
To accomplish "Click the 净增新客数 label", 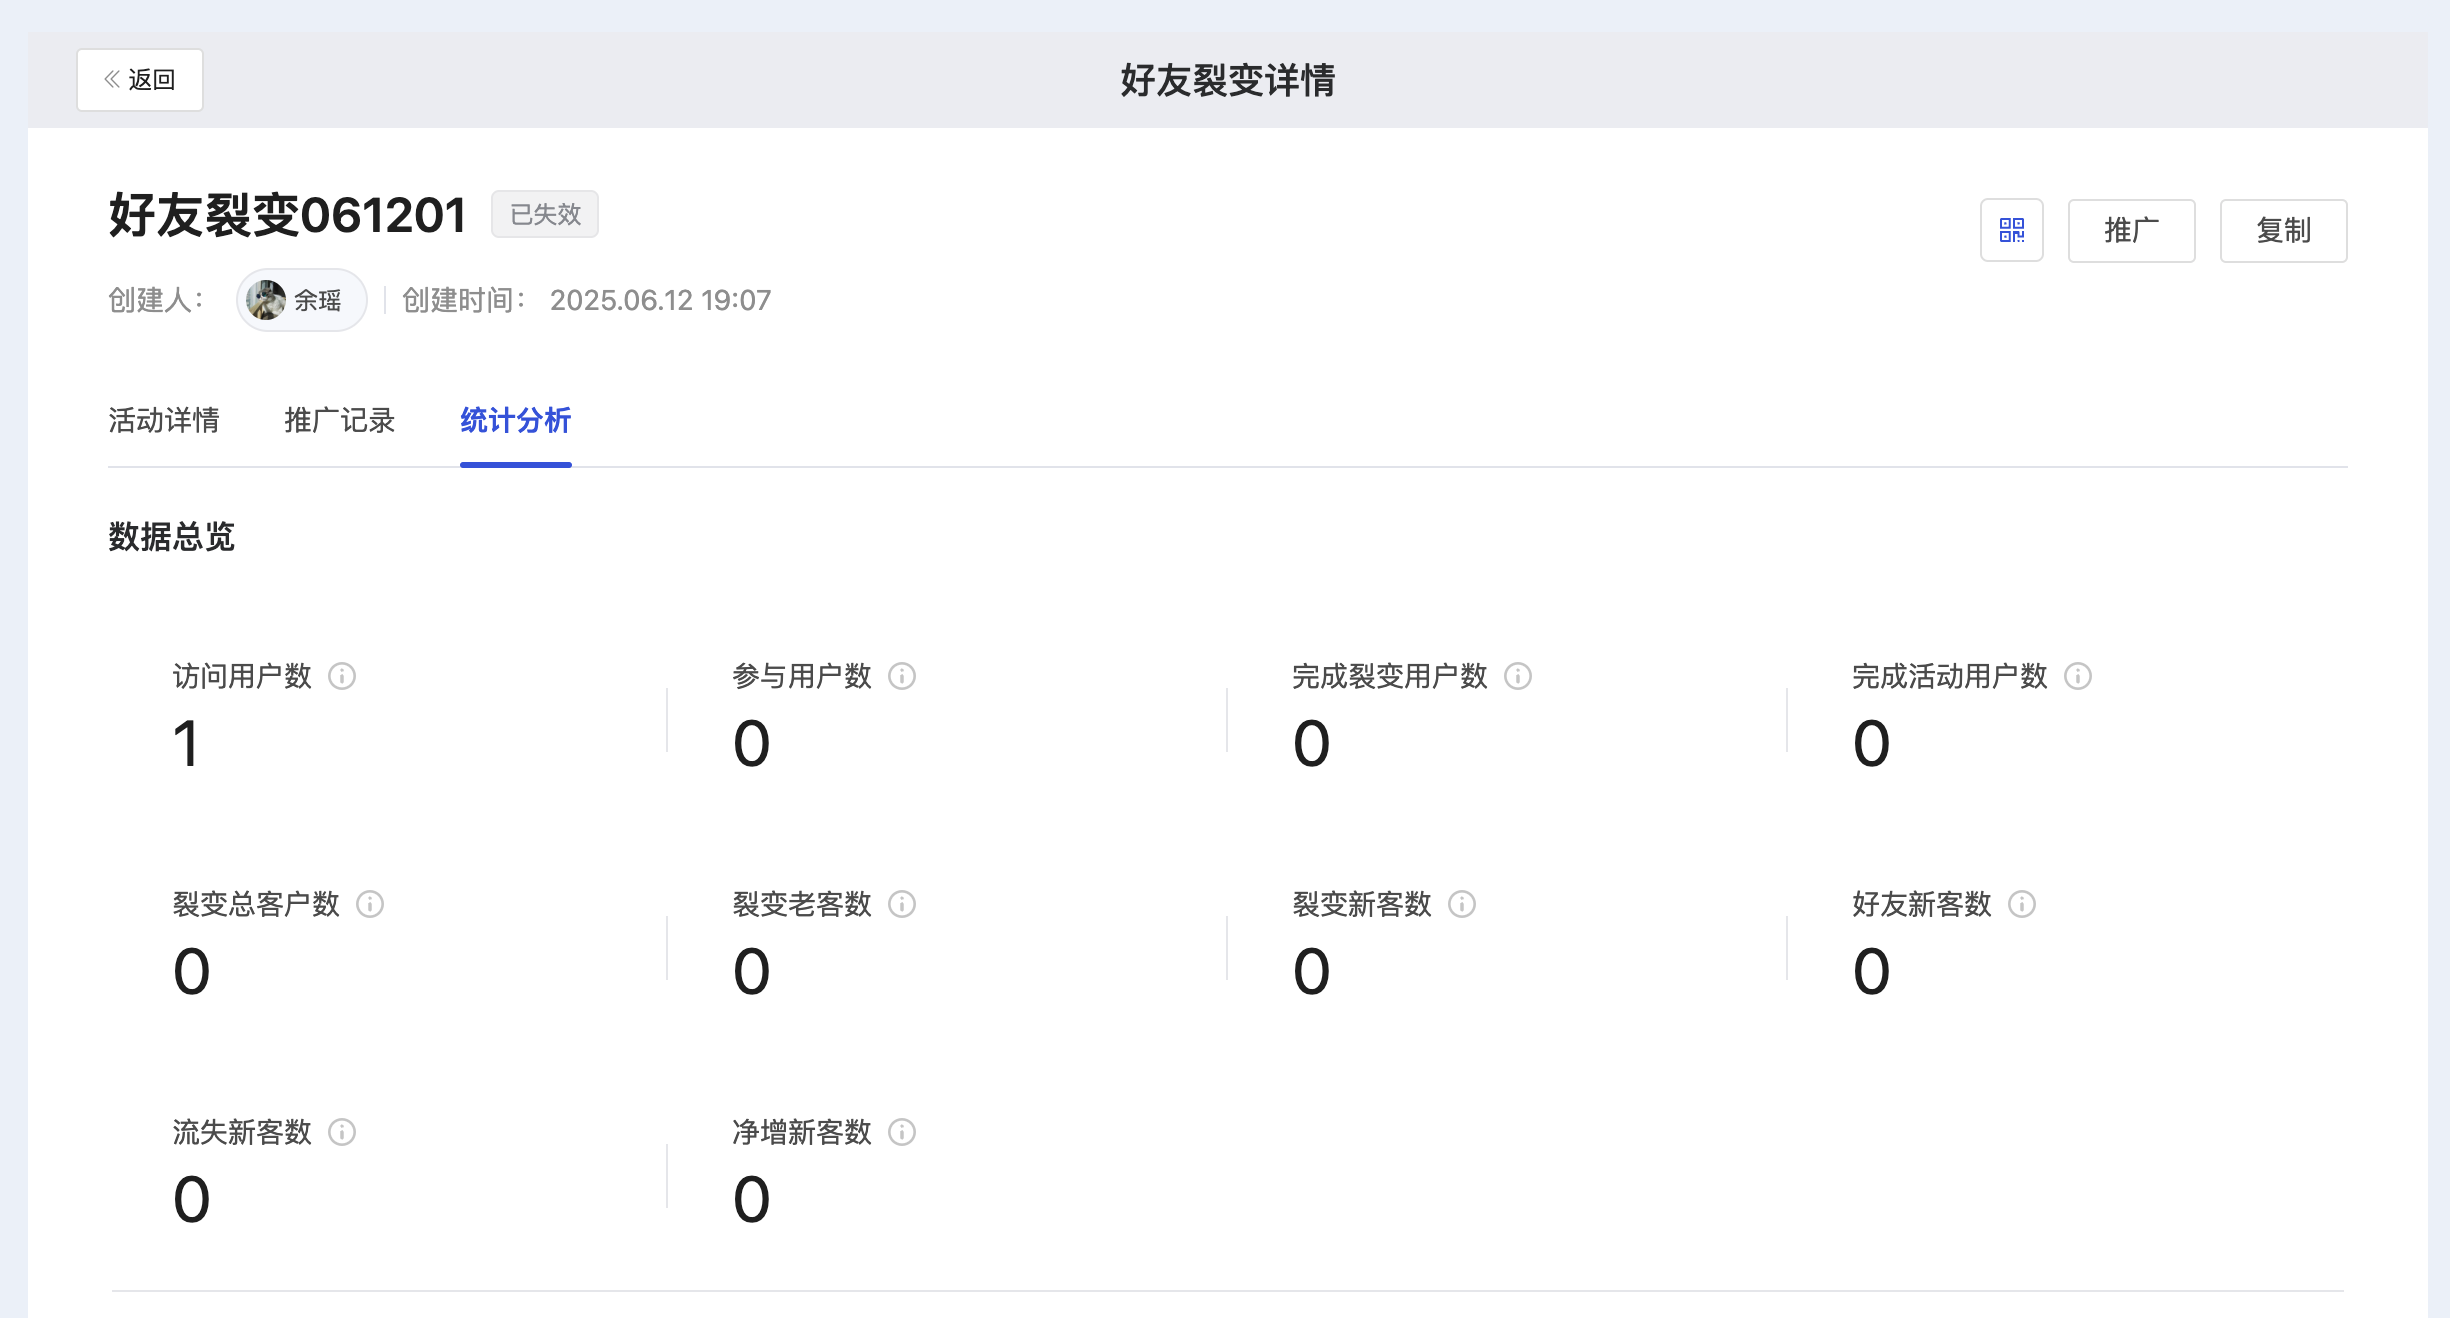I will tap(802, 1133).
